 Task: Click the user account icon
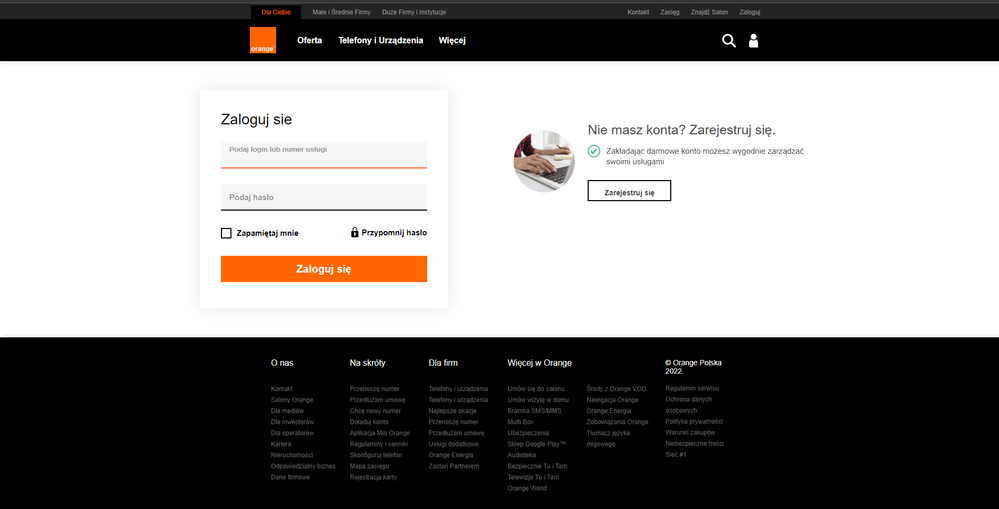click(x=754, y=40)
